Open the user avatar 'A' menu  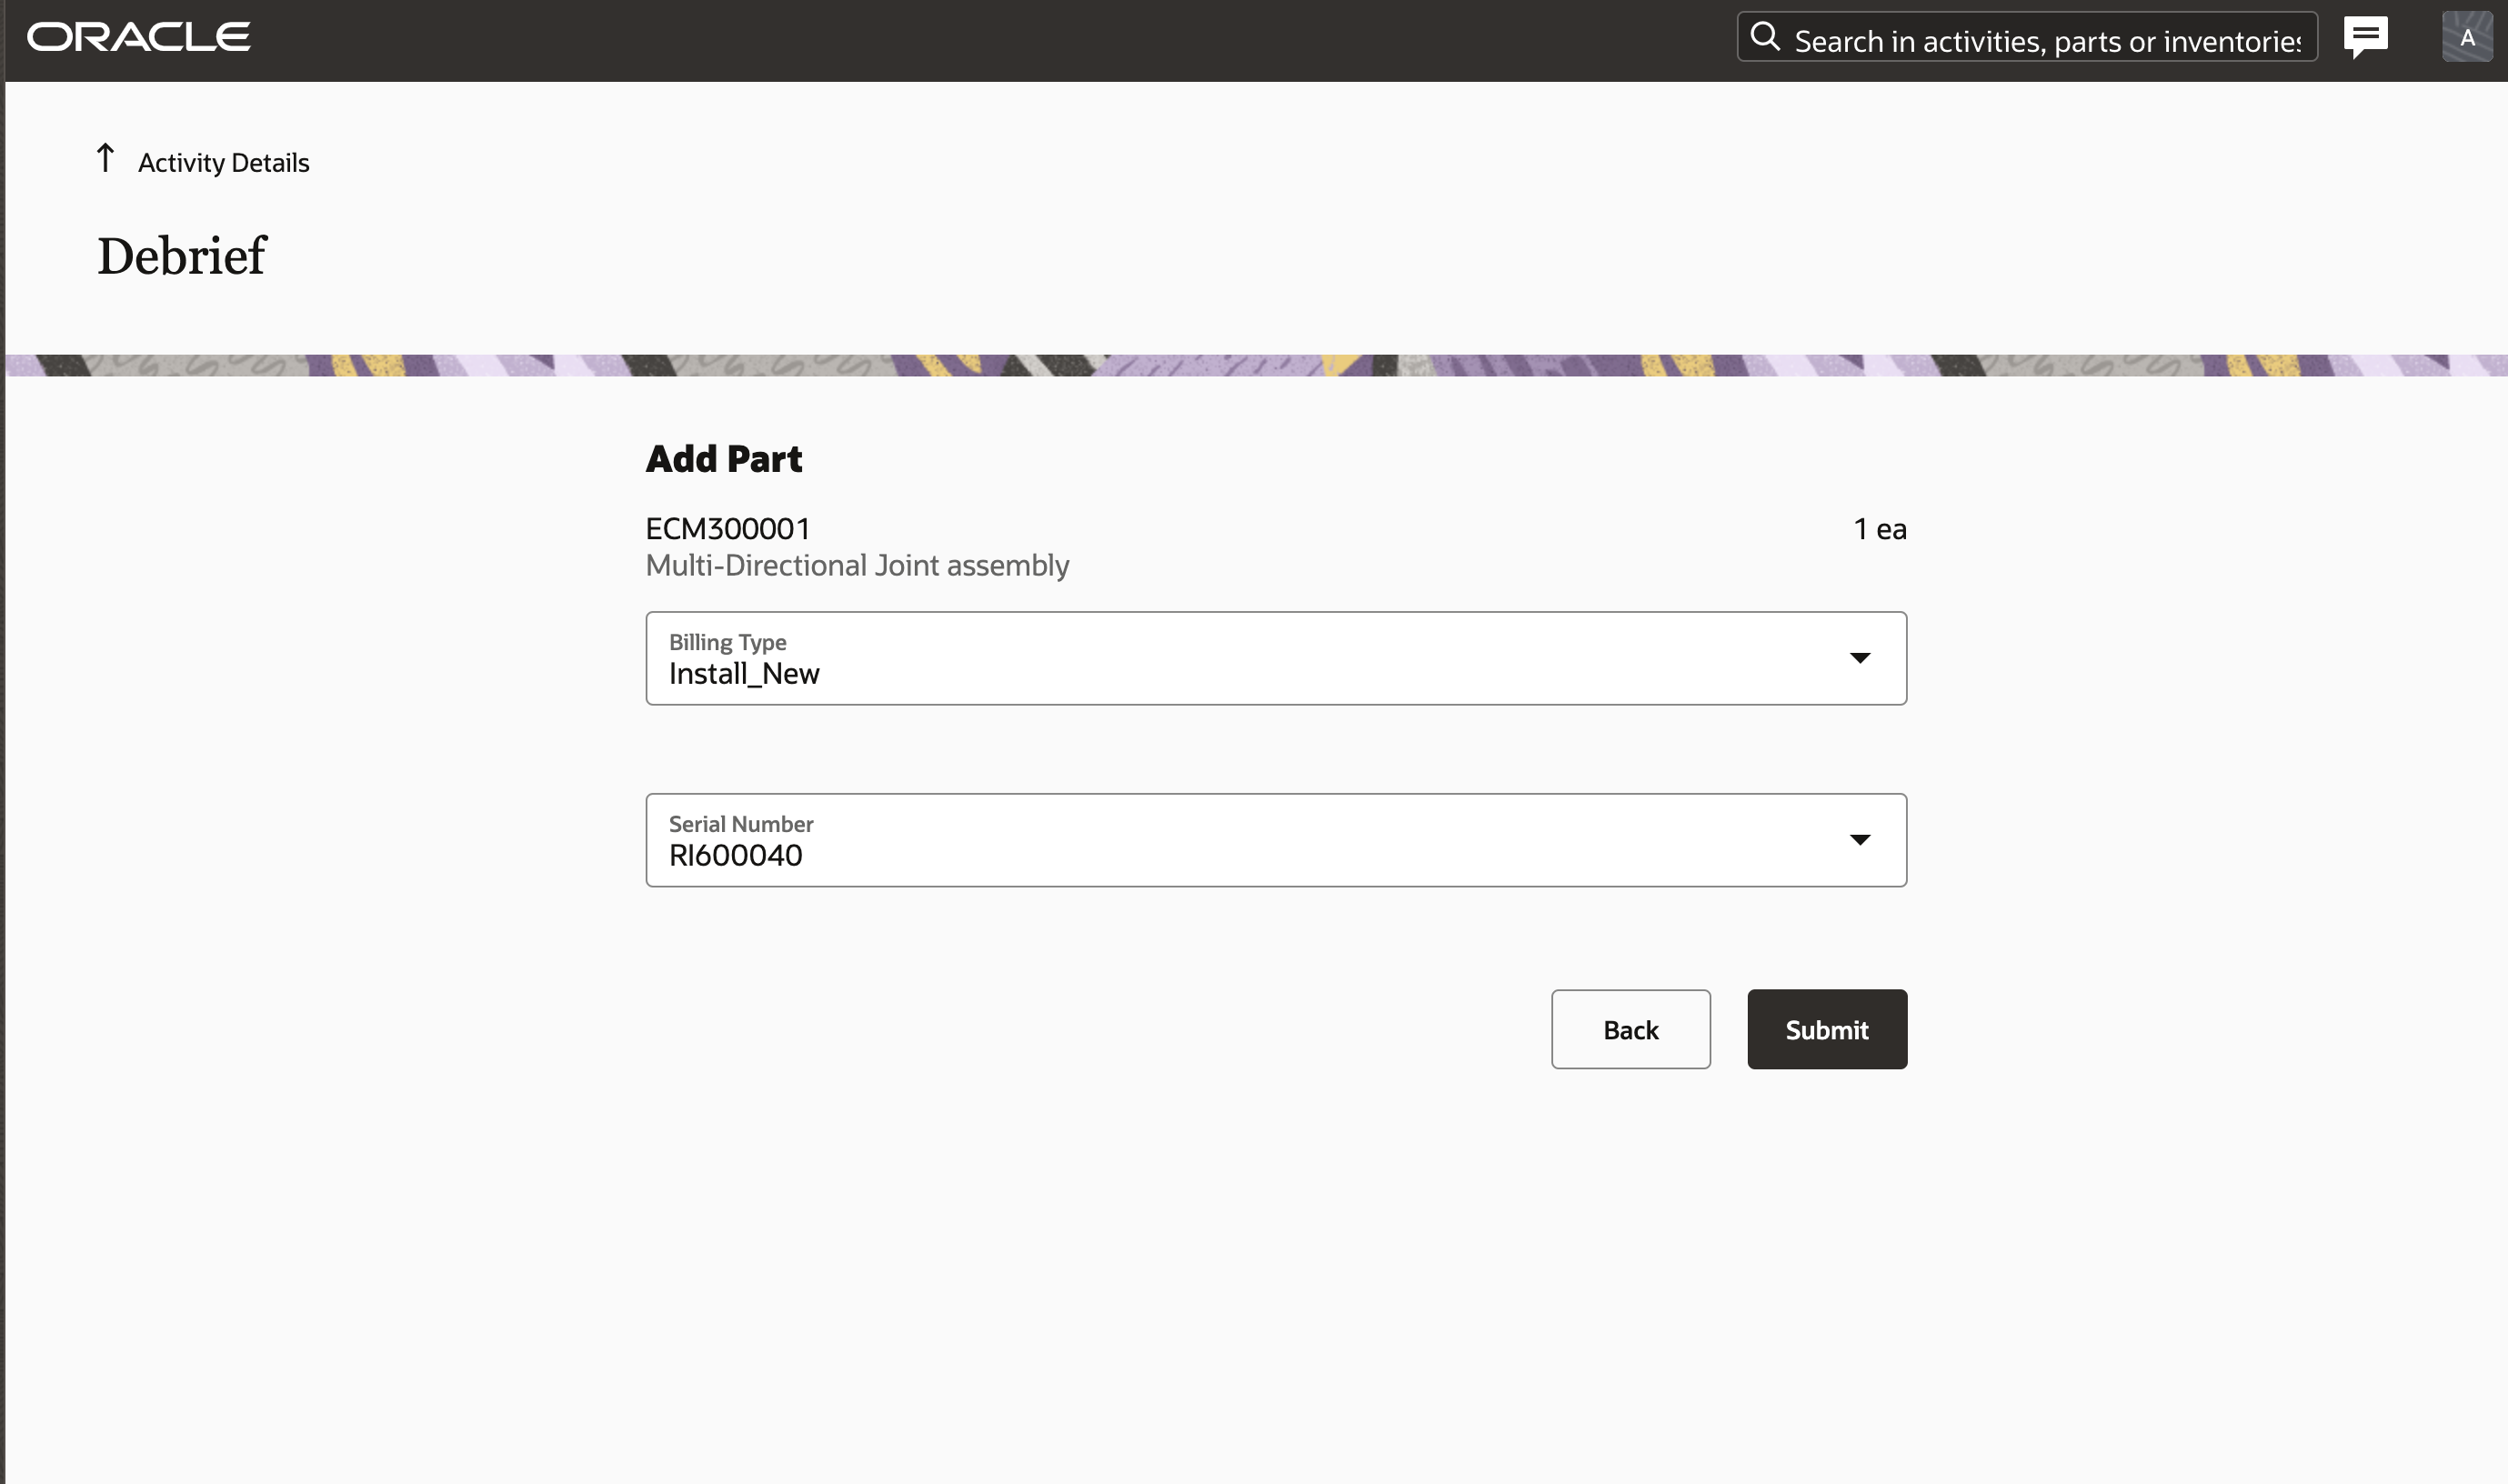click(x=2466, y=38)
